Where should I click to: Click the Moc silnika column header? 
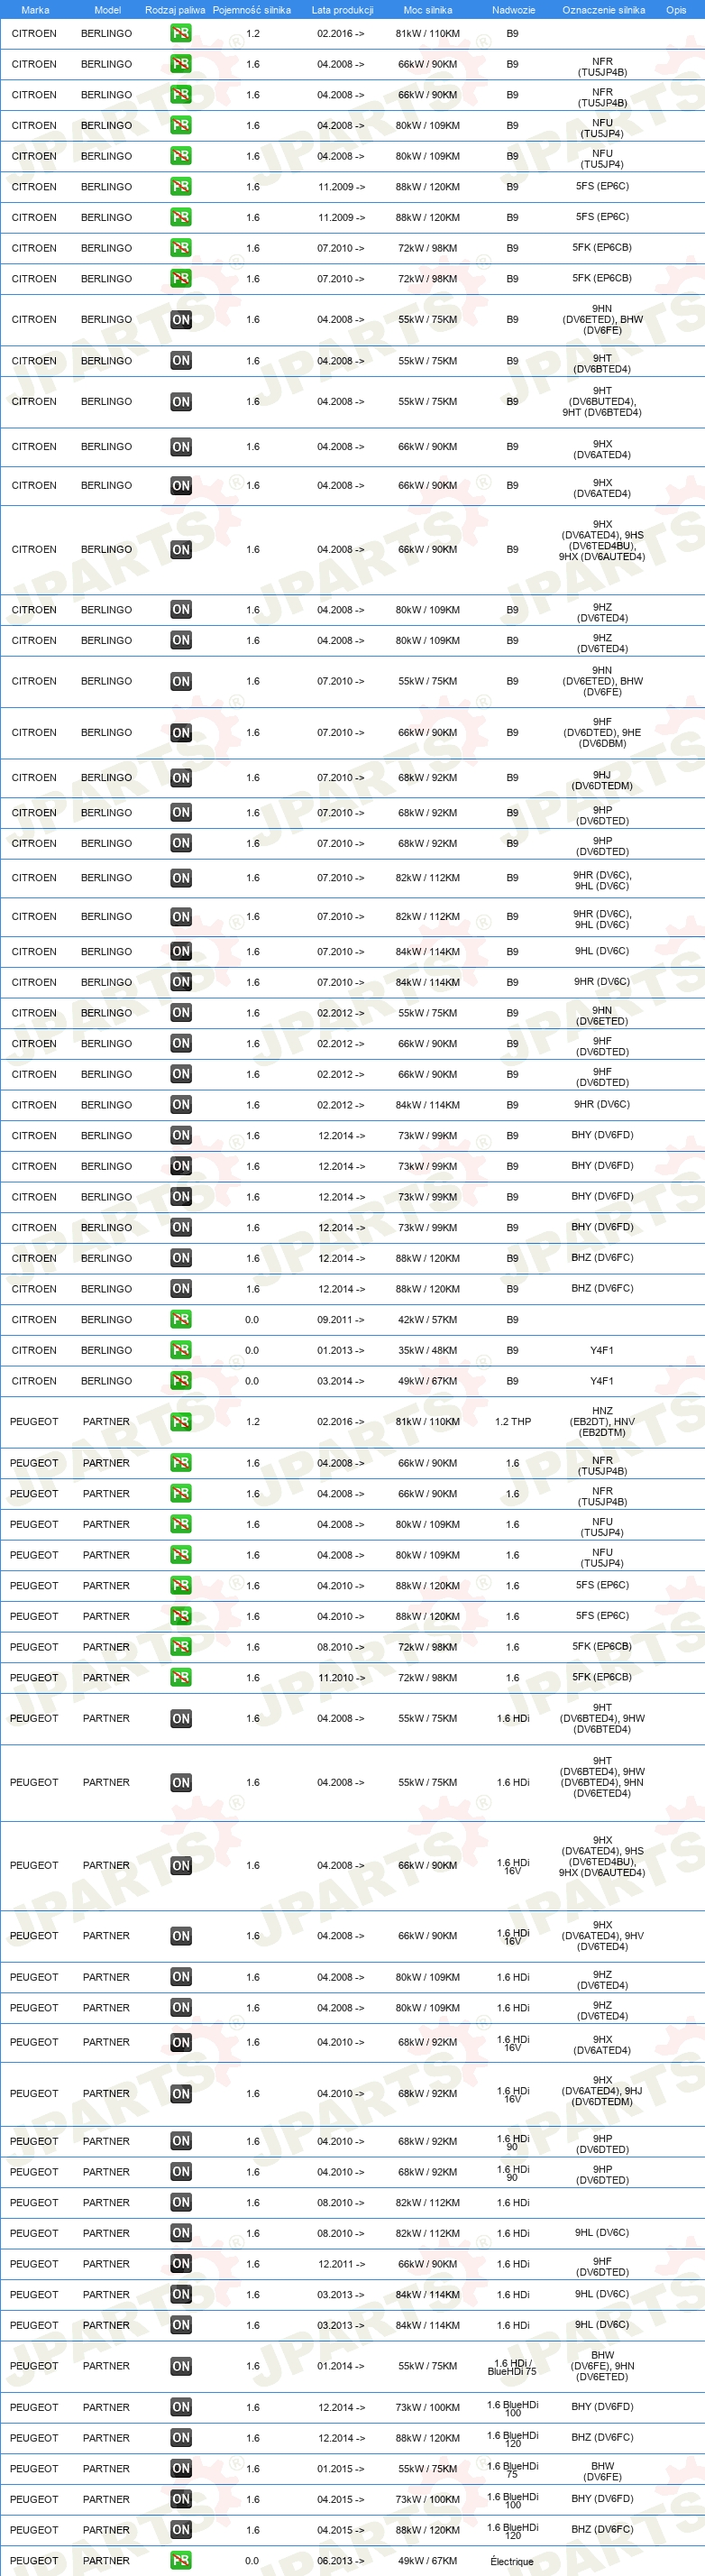click(428, 10)
